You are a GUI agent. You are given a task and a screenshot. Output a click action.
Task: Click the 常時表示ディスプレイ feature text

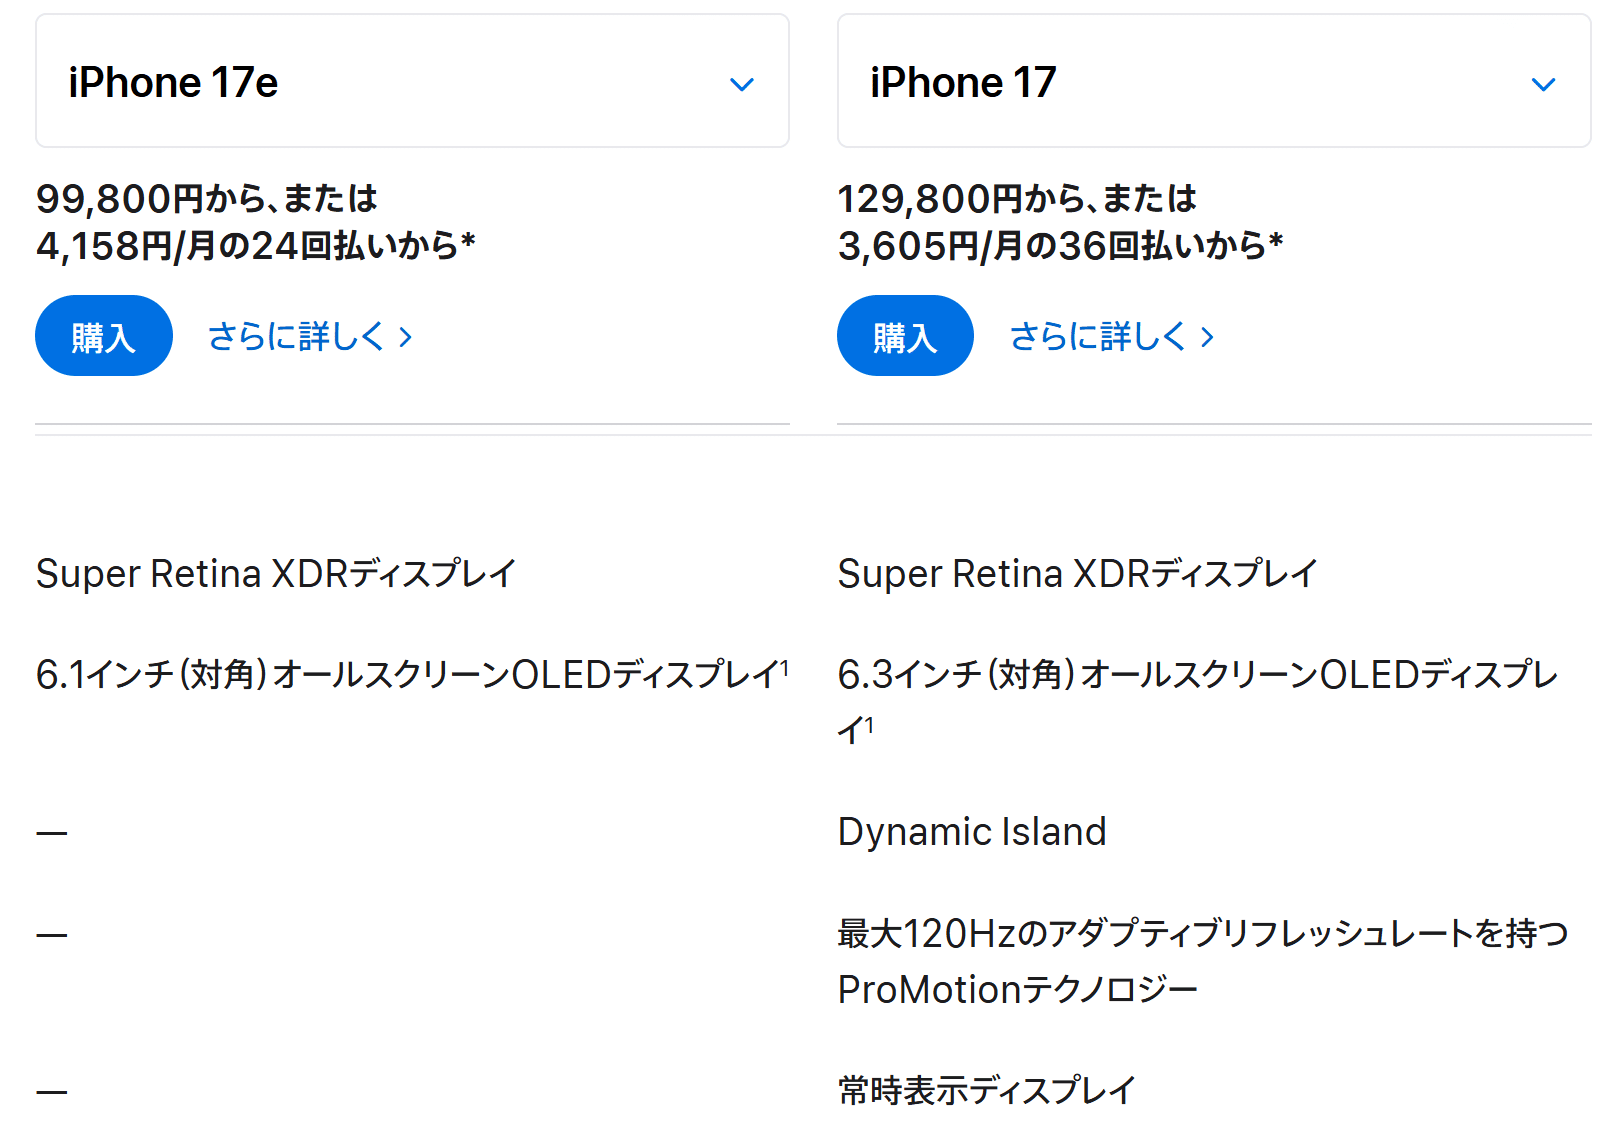click(x=987, y=1090)
